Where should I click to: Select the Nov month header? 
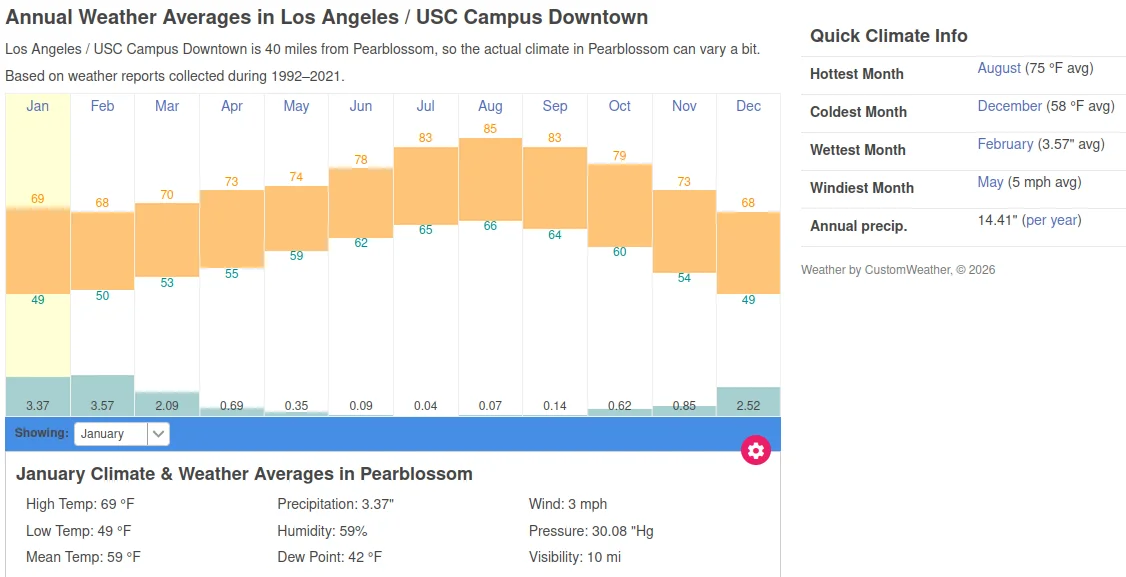pyautogui.click(x=684, y=106)
